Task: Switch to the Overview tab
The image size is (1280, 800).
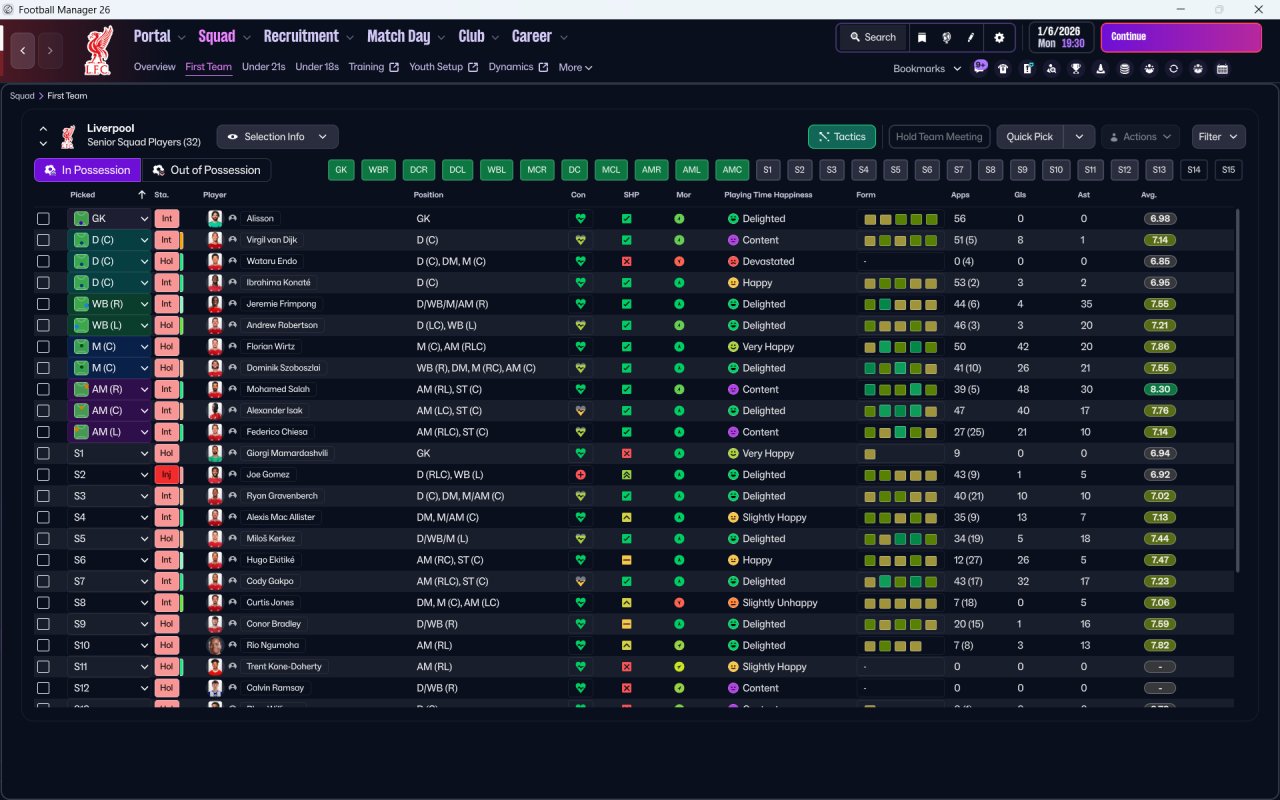Action: 155,67
